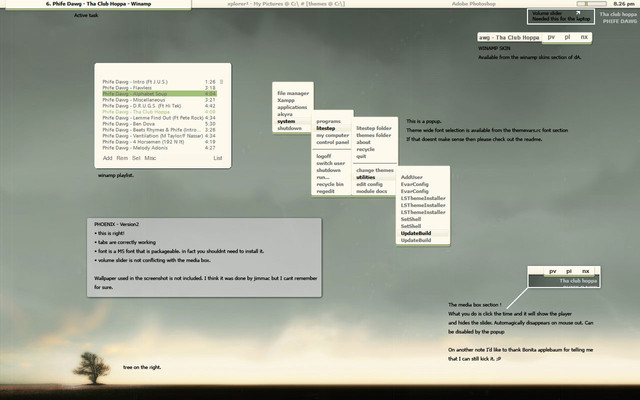Open the change themes entry
The height and width of the screenshot is (400, 640).
(x=375, y=170)
